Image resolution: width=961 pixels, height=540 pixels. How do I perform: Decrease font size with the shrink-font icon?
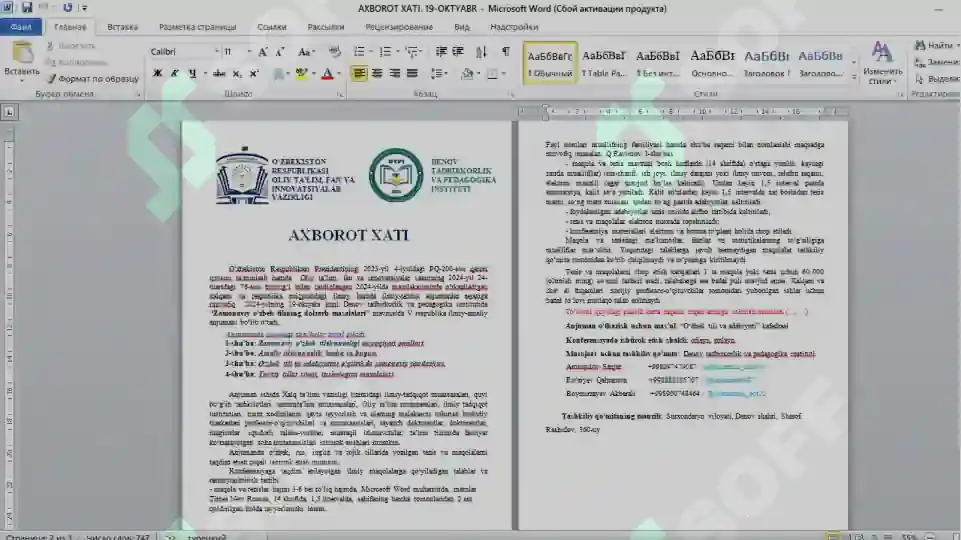point(280,52)
